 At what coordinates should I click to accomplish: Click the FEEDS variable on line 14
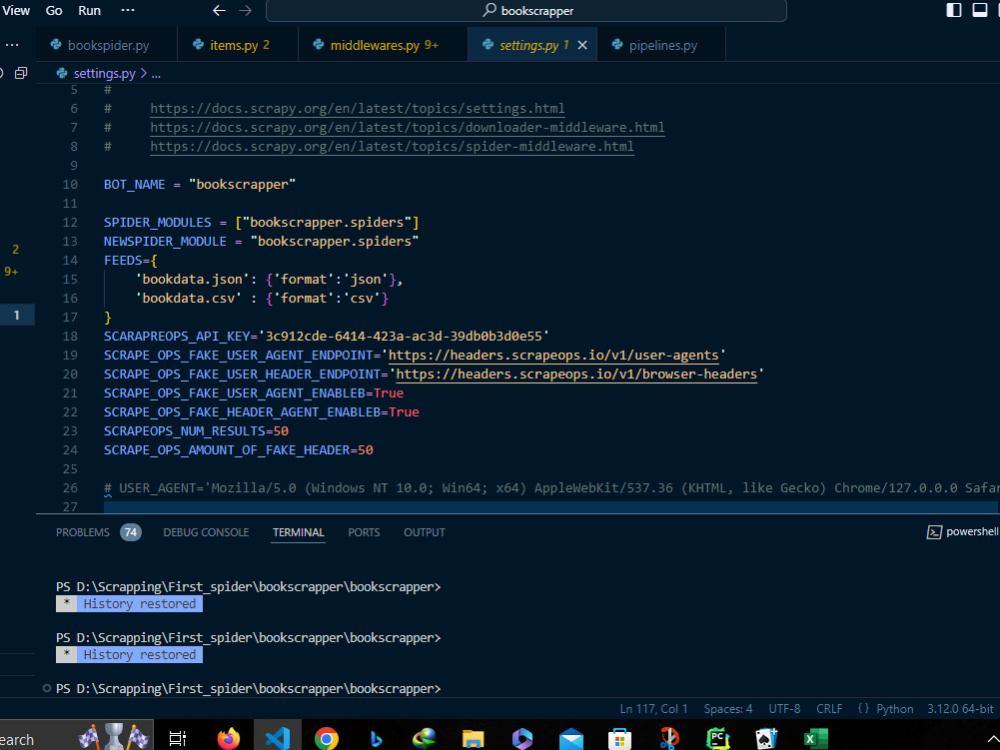[x=123, y=260]
